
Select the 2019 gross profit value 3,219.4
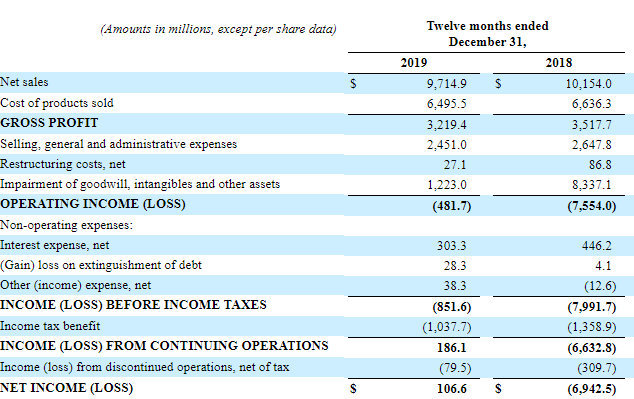tap(446, 125)
